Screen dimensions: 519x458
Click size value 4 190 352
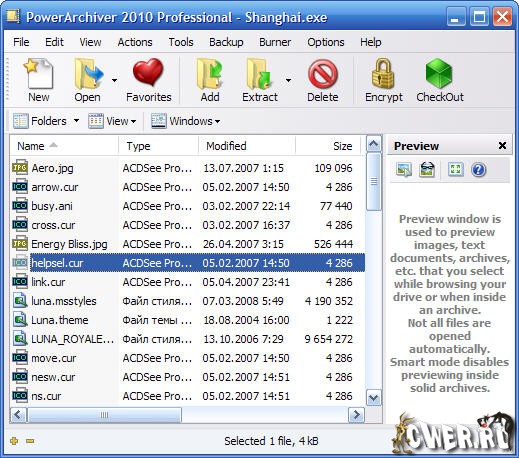(329, 301)
